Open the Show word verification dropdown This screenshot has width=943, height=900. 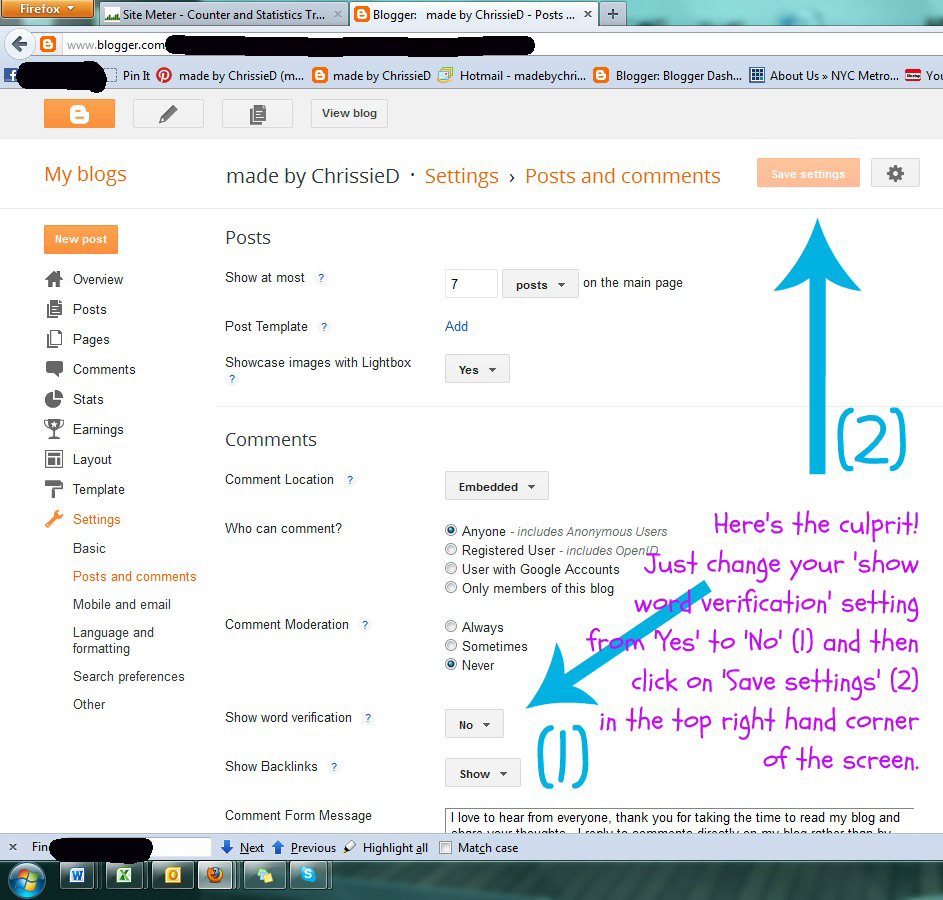point(474,724)
